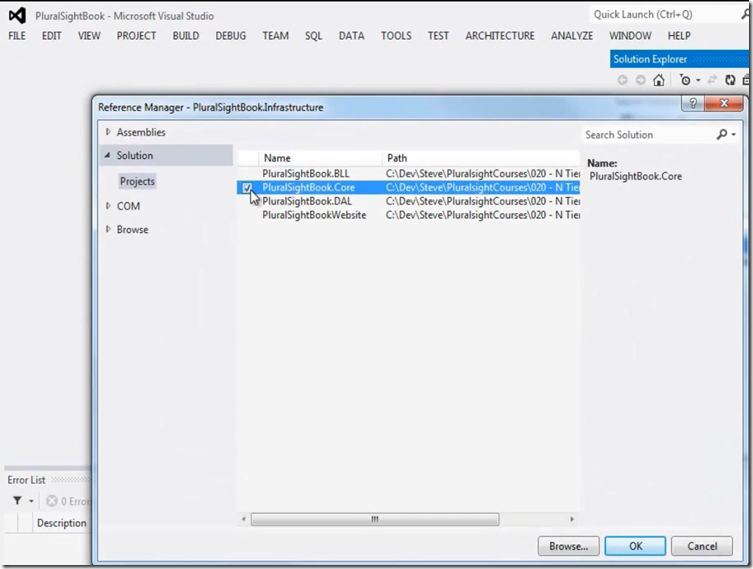Uncheck the PluralSightBook.Core checkbox
The width and height of the screenshot is (753, 569).
tap(247, 187)
